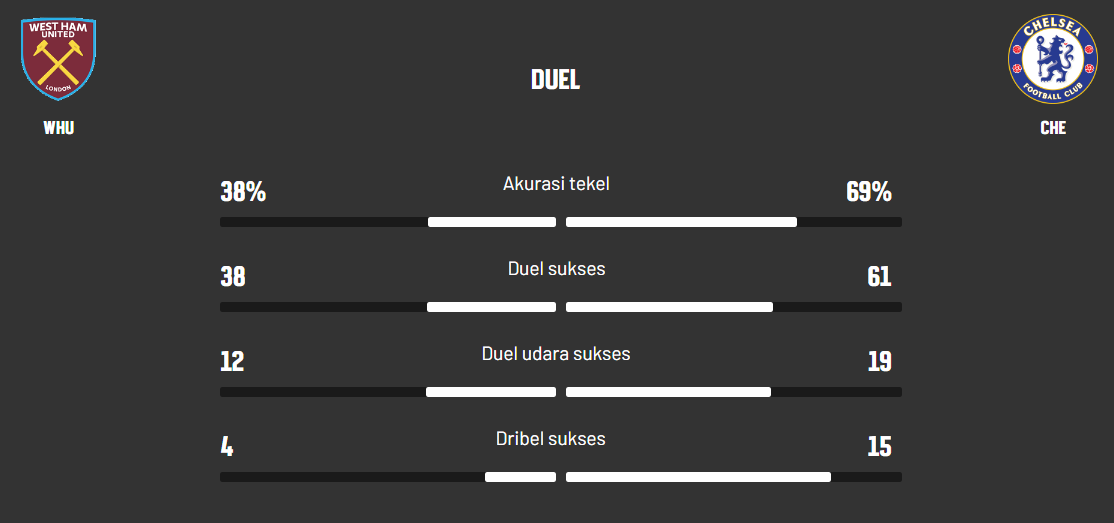This screenshot has width=1114, height=523.
Task: Click the 69% tackle accuracy value
Action: click(x=868, y=192)
